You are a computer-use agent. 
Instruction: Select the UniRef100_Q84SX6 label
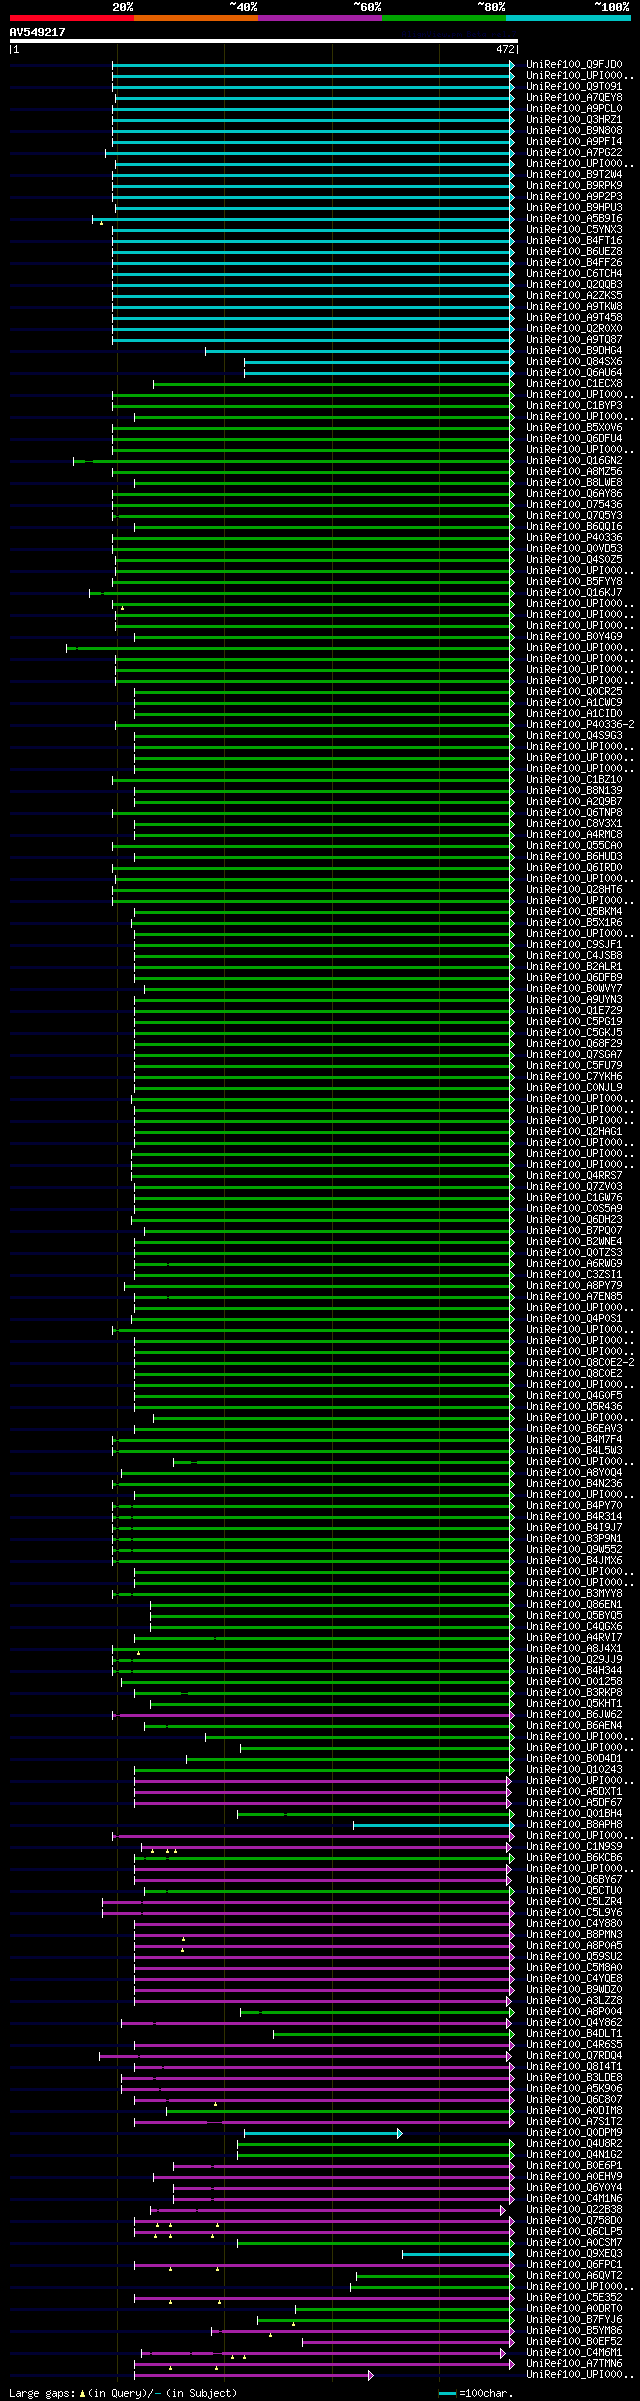coord(574,362)
